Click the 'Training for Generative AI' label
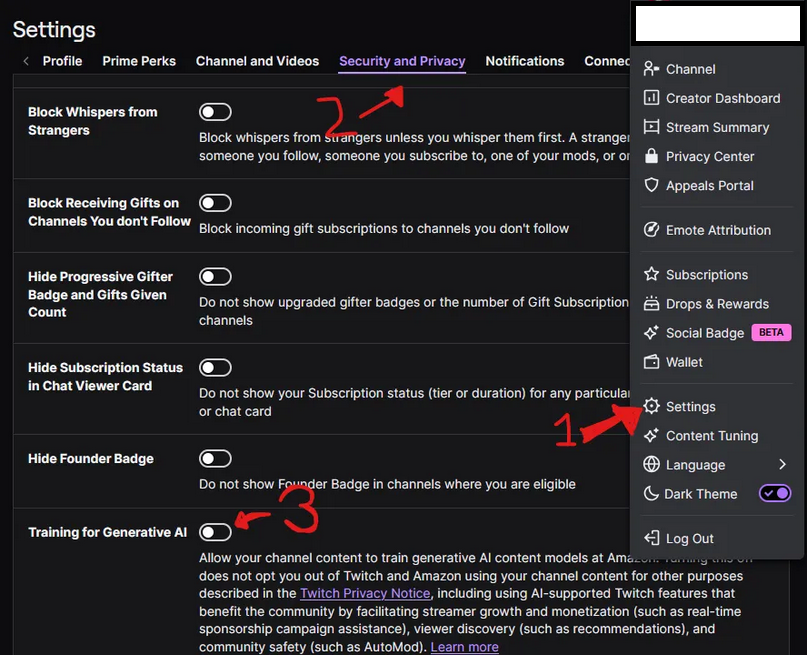Image resolution: width=807 pixels, height=655 pixels. [108, 532]
